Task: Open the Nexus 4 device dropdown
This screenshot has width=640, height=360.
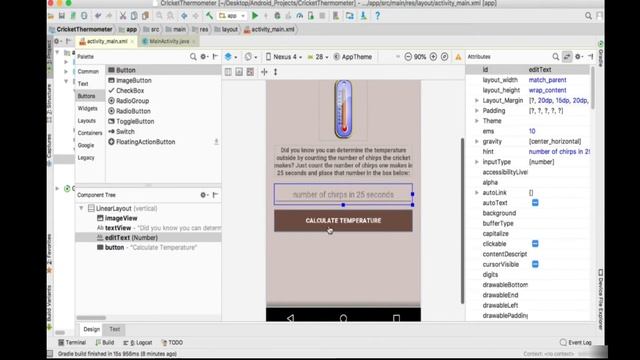Action: 284,57
